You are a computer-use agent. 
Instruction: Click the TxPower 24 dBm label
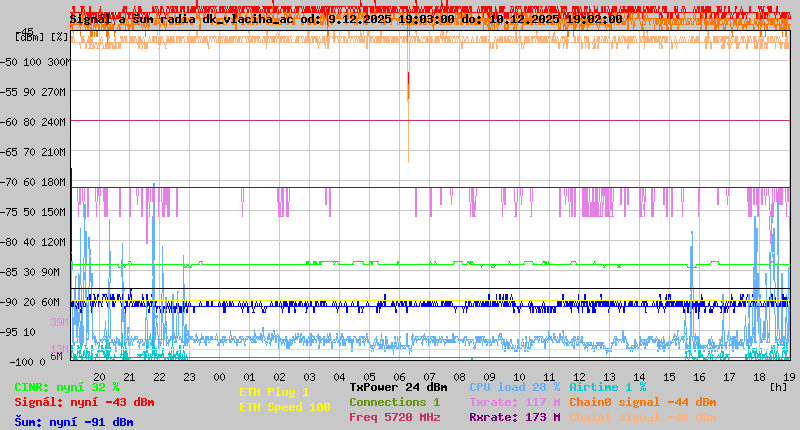pyautogui.click(x=398, y=386)
